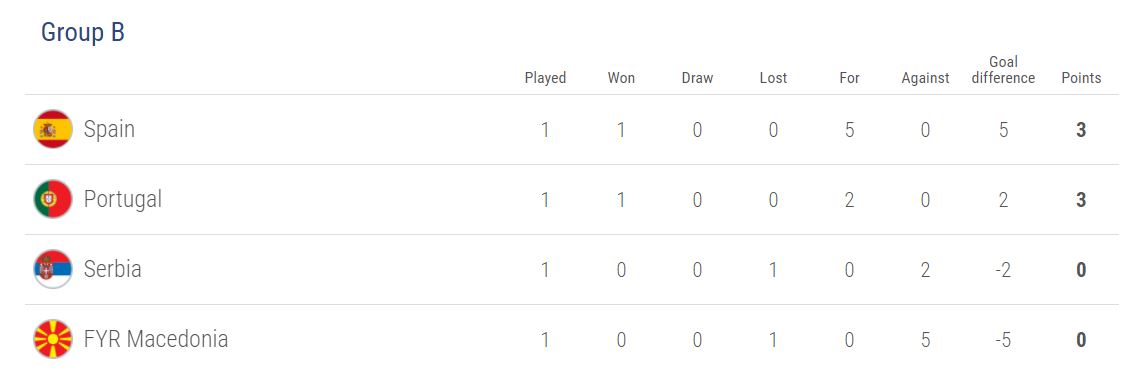Select the Group B heading
This screenshot has height=375, width=1127.
click(83, 32)
